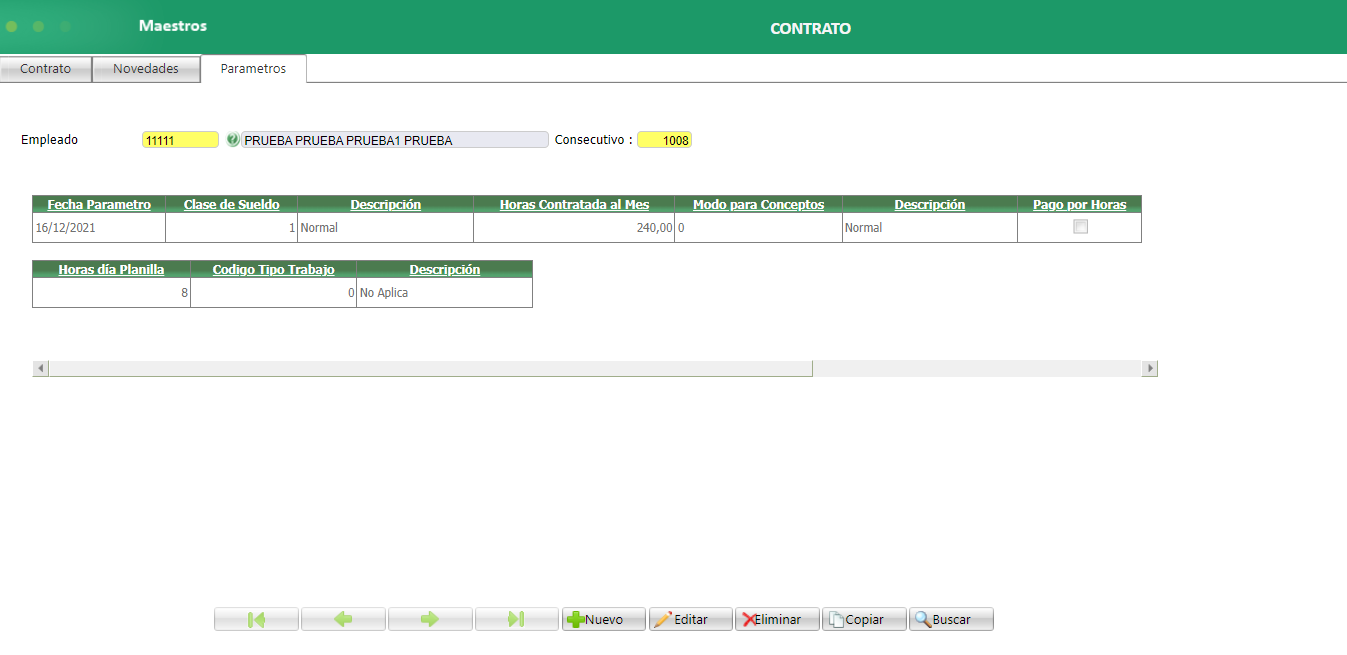Click the horizontal scrollbar thumb
This screenshot has height=655, width=1347.
click(430, 368)
